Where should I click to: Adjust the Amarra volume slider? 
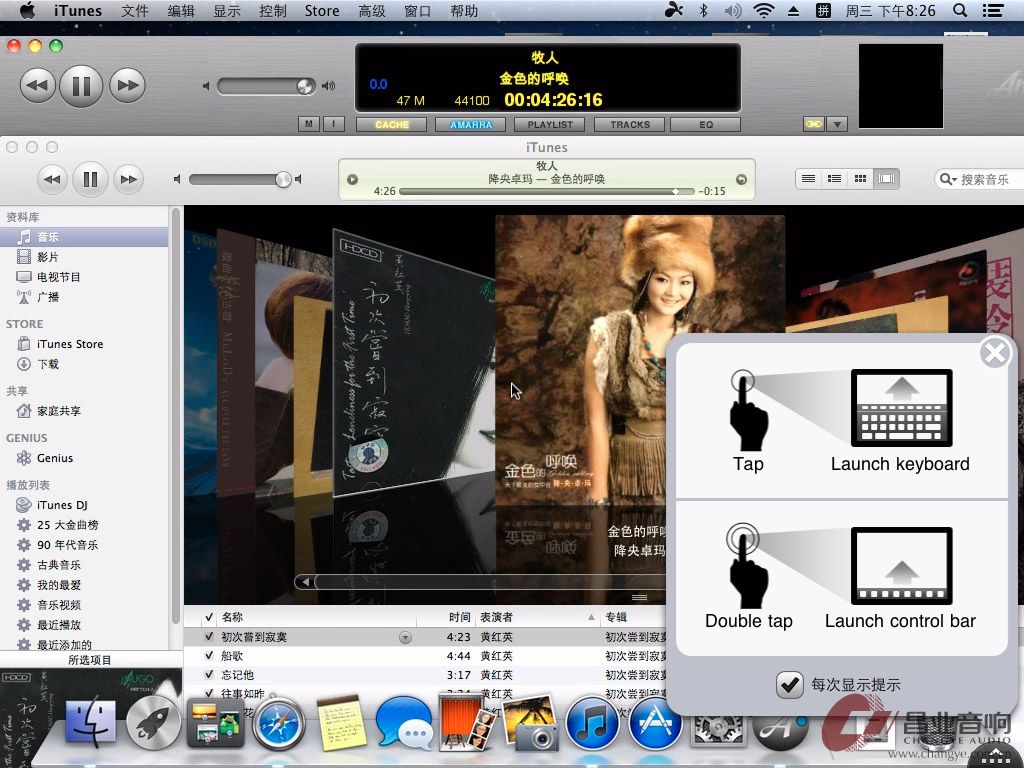pyautogui.click(x=266, y=86)
